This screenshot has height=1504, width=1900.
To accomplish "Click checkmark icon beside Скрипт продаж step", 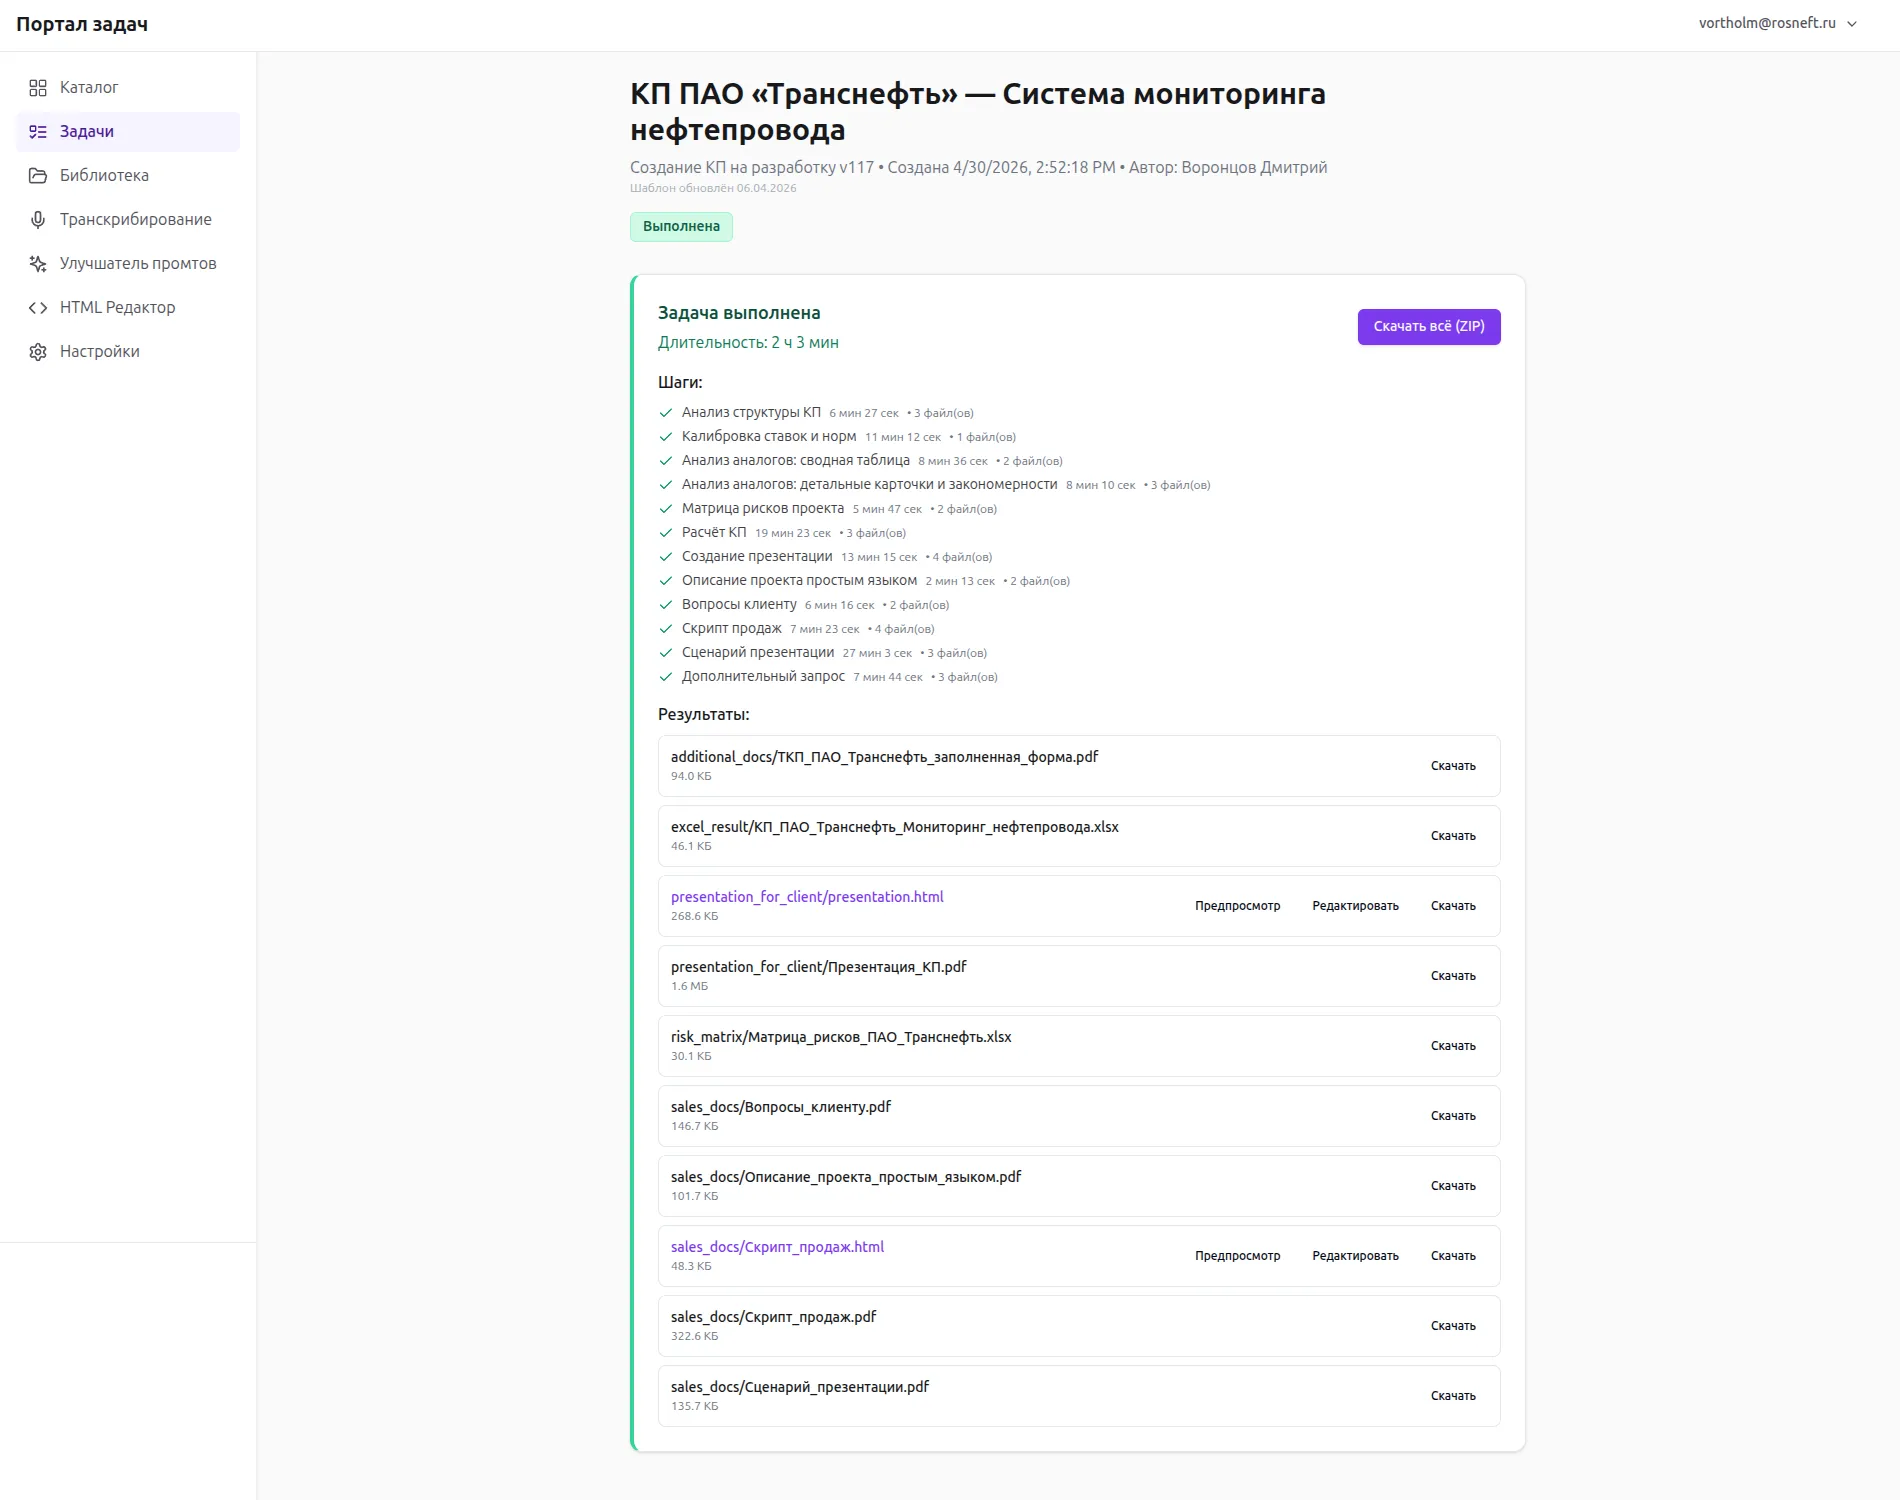I will 666,629.
